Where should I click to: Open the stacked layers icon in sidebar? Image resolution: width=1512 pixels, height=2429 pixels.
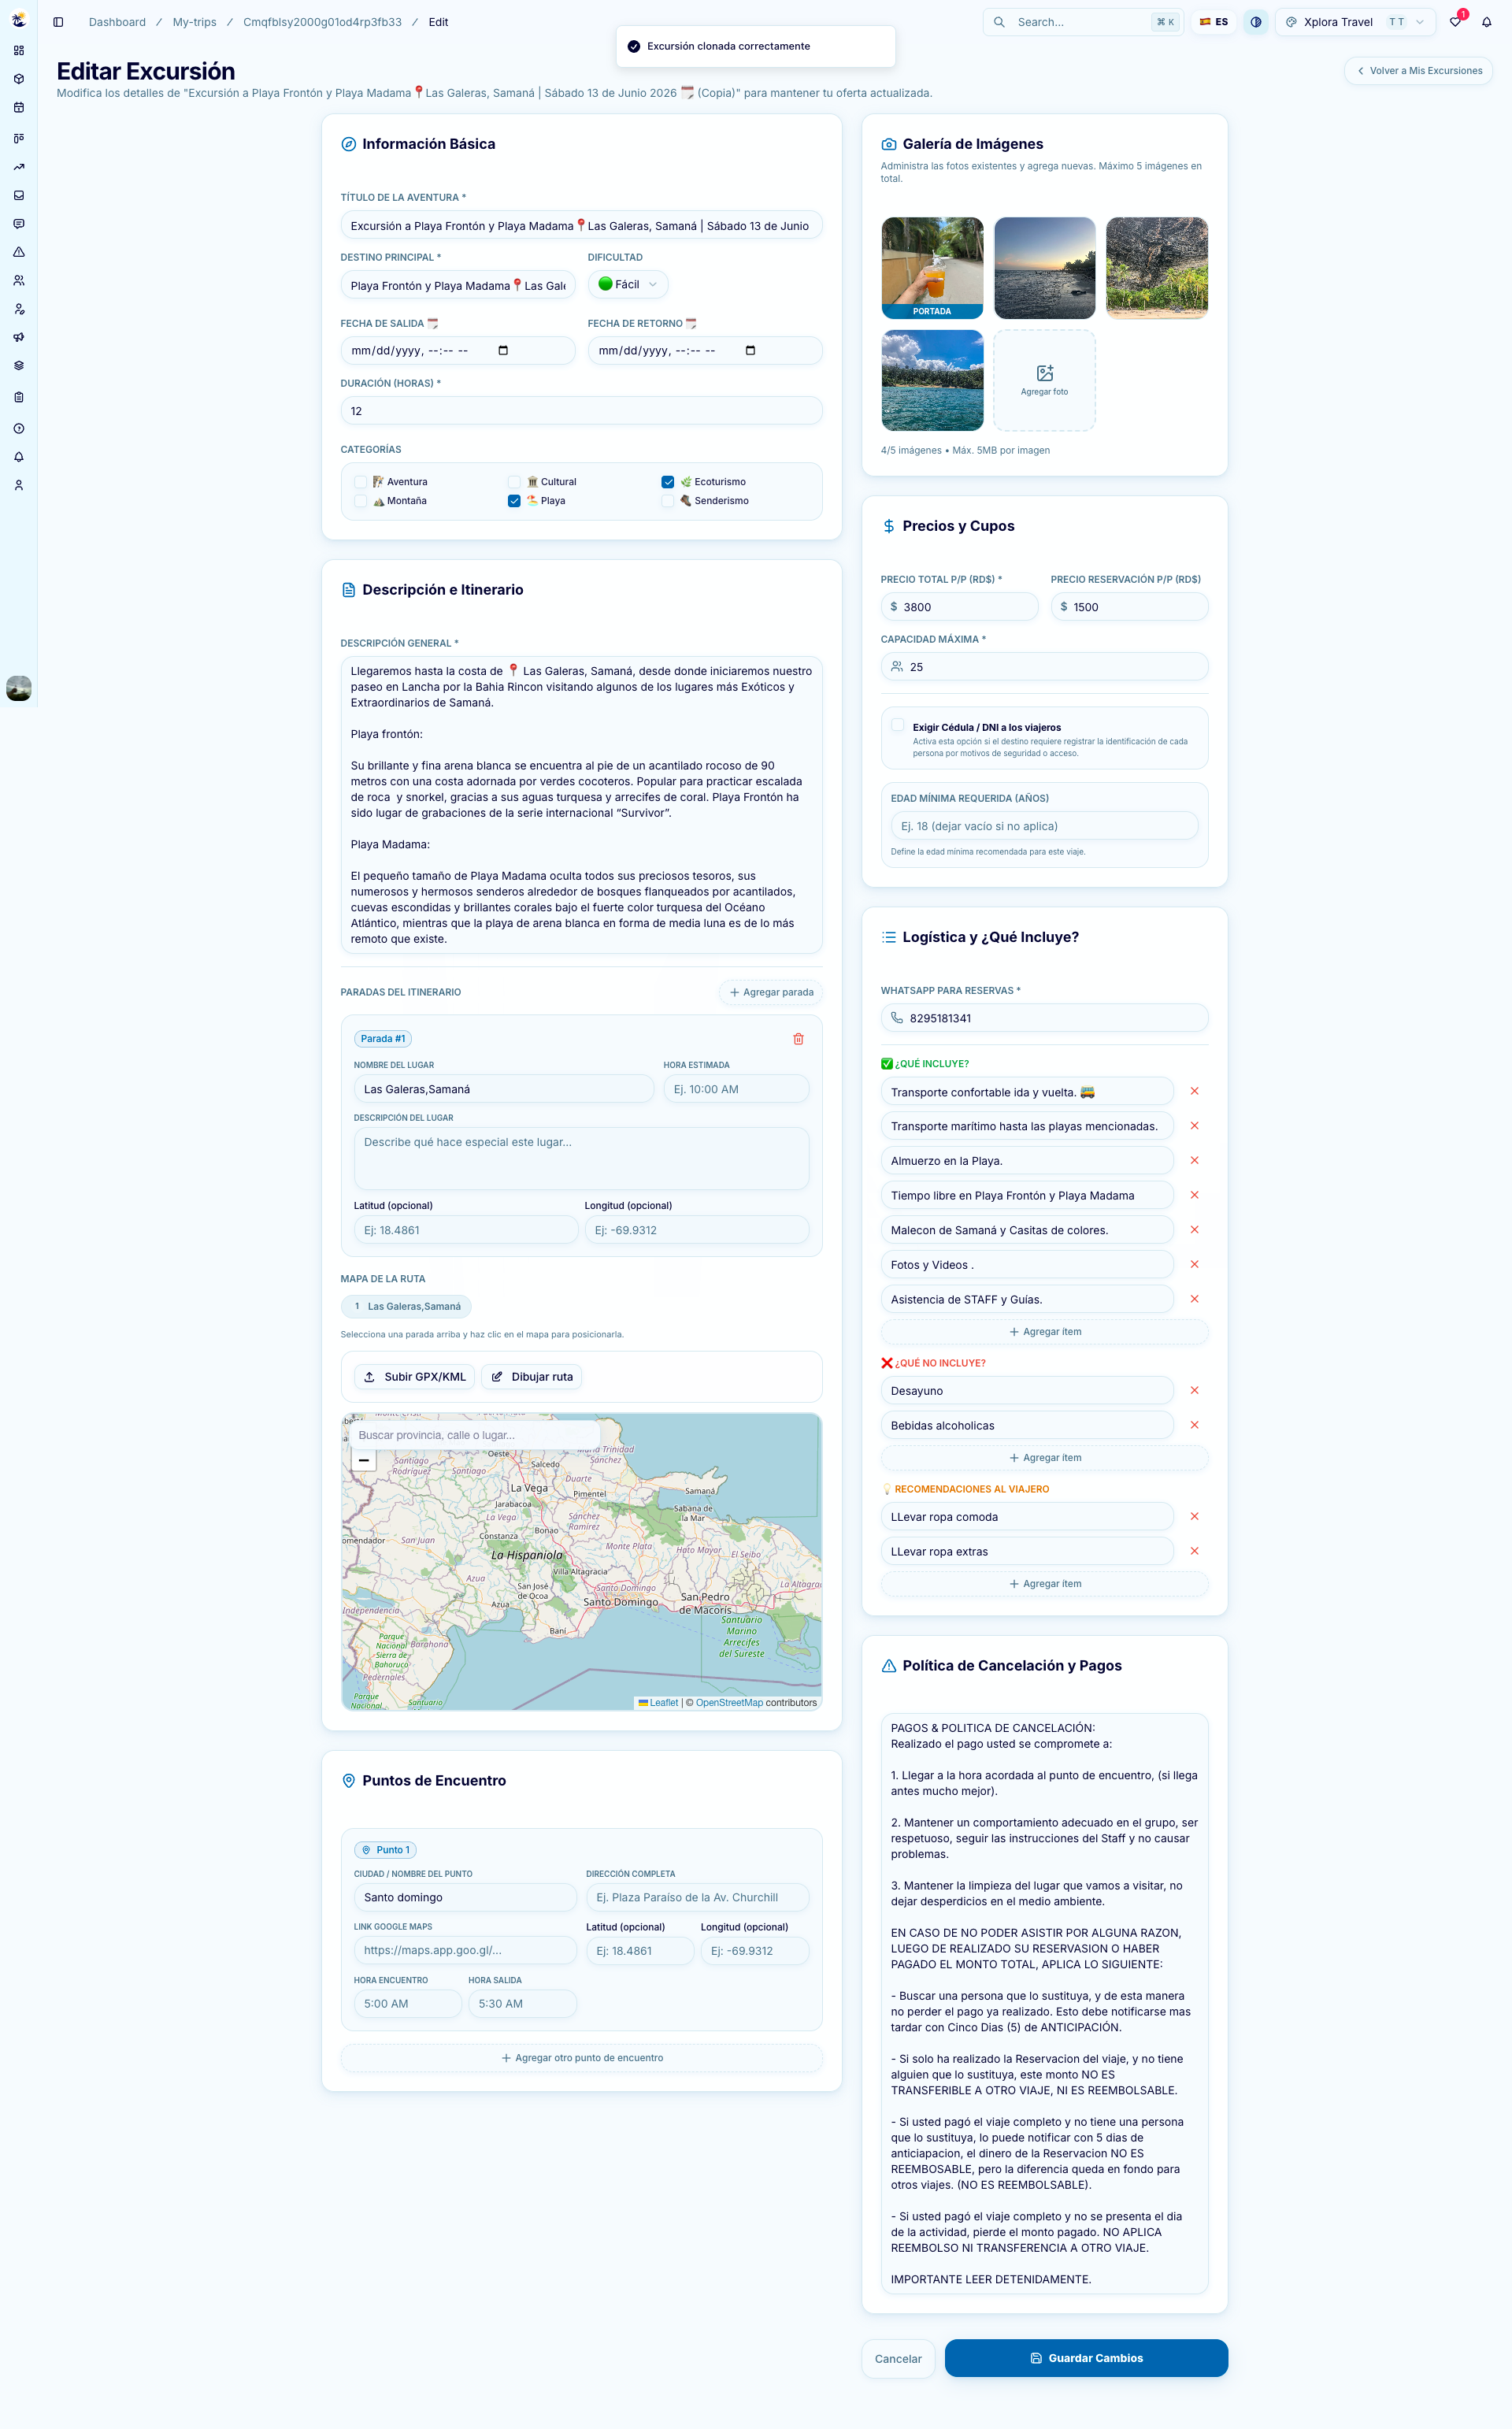19,365
